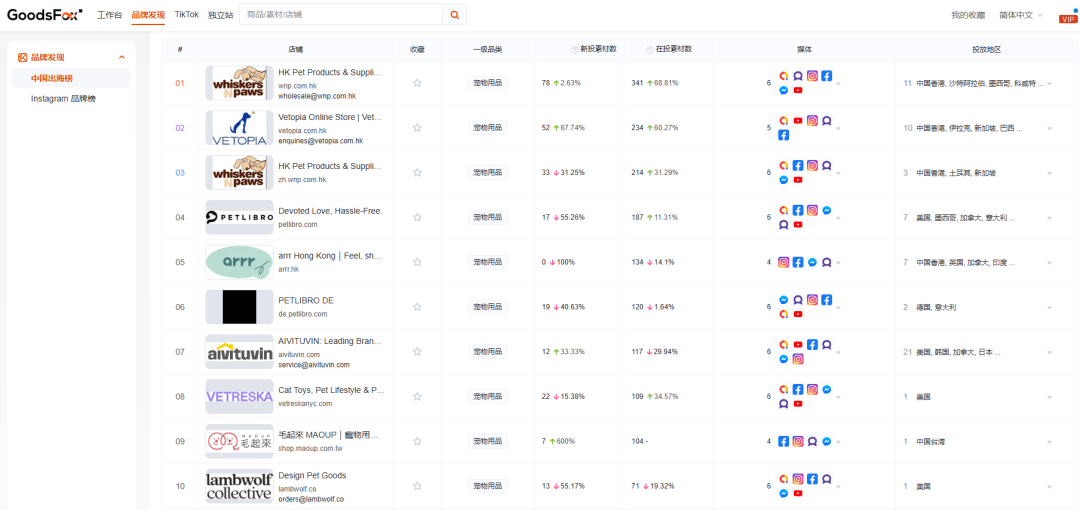Click help icon beside 在投素材数 header
Screen dimensions: 1080x510
click(x=650, y=49)
